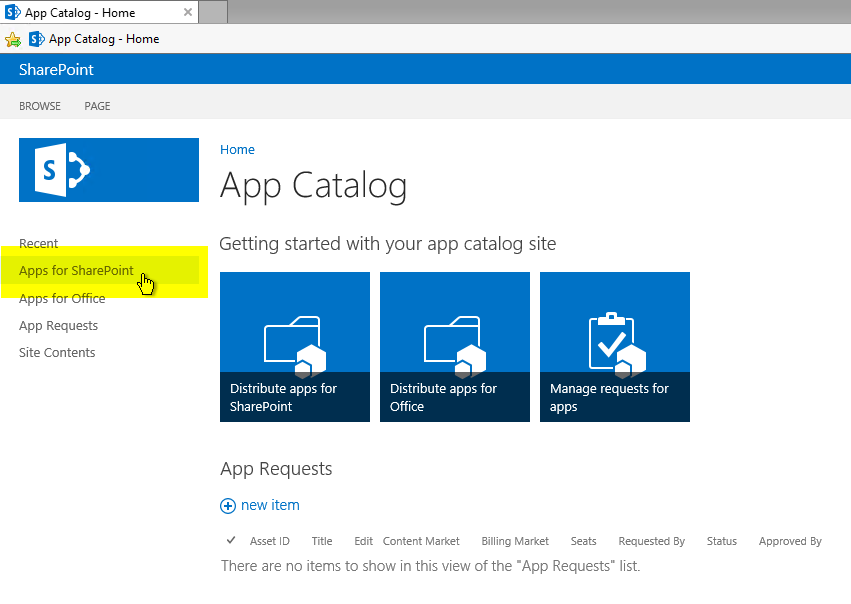Open Site Contents in left navigation
The width and height of the screenshot is (851, 604).
(57, 352)
